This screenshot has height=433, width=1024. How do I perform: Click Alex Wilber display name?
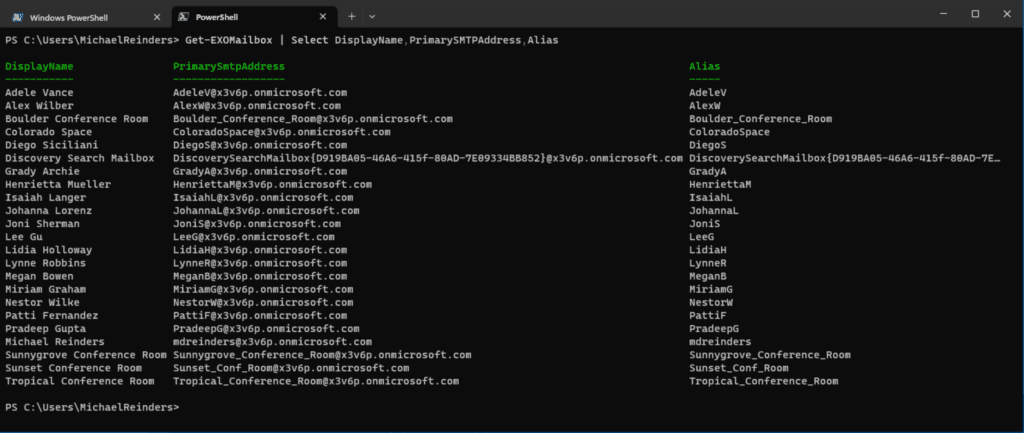[39, 106]
